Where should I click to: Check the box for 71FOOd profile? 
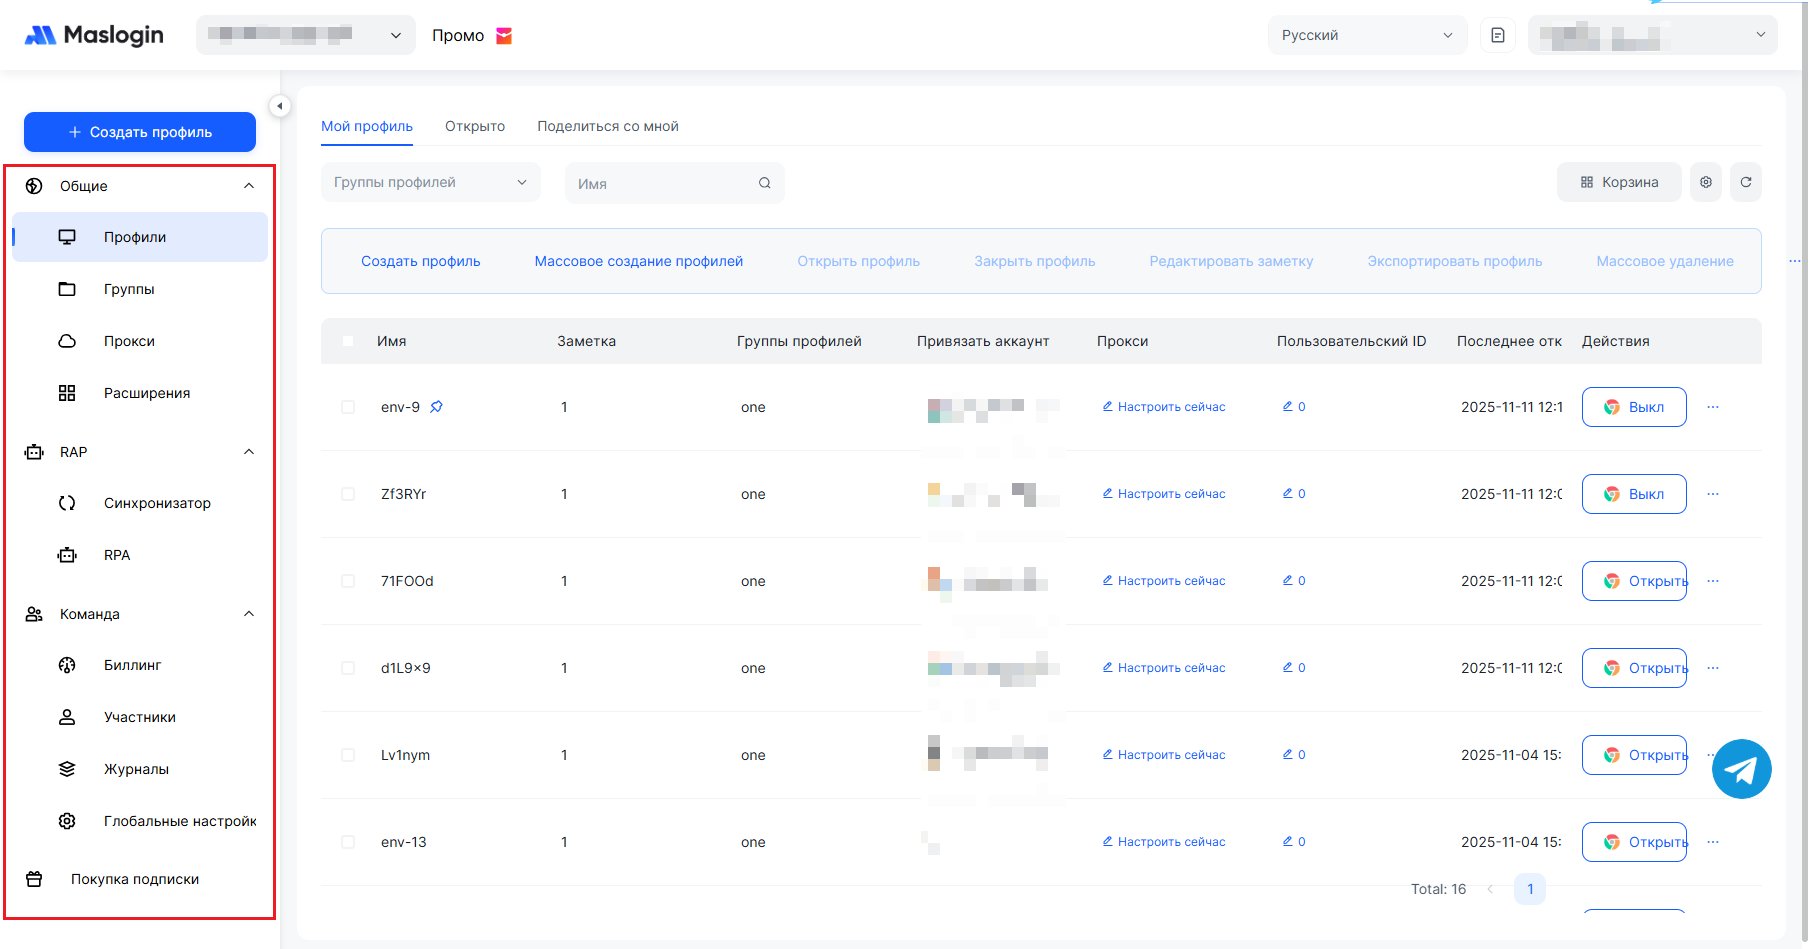(x=348, y=581)
